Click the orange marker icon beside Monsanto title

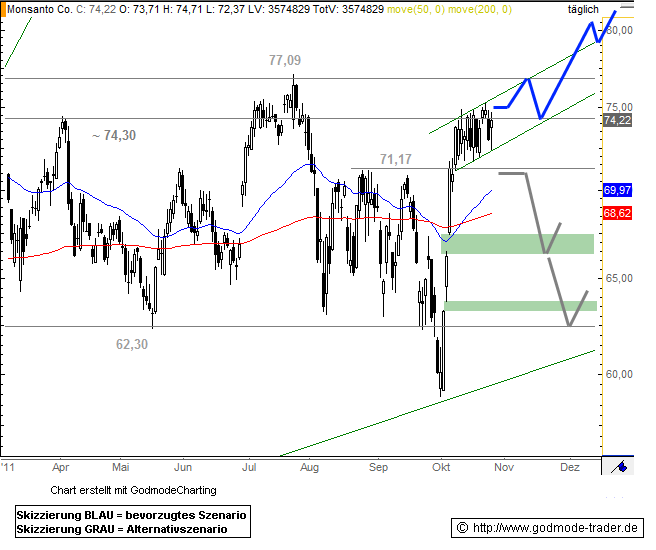click(3, 9)
